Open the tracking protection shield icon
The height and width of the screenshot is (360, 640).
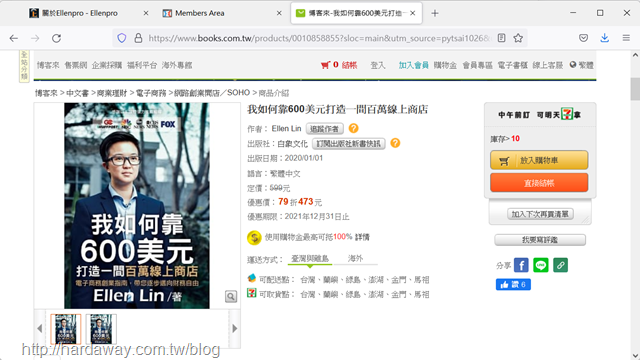[x=122, y=38]
